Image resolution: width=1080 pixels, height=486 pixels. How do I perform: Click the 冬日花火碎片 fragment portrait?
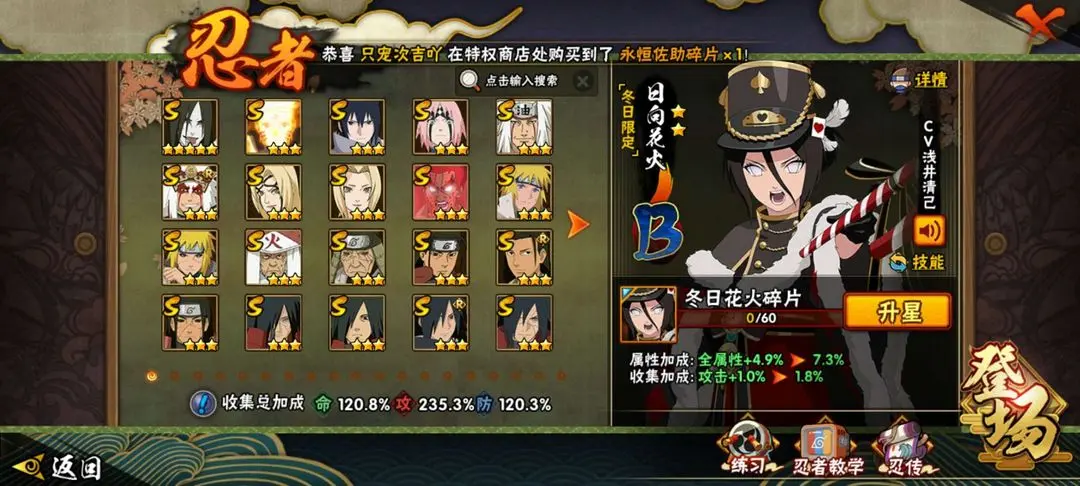click(x=648, y=315)
